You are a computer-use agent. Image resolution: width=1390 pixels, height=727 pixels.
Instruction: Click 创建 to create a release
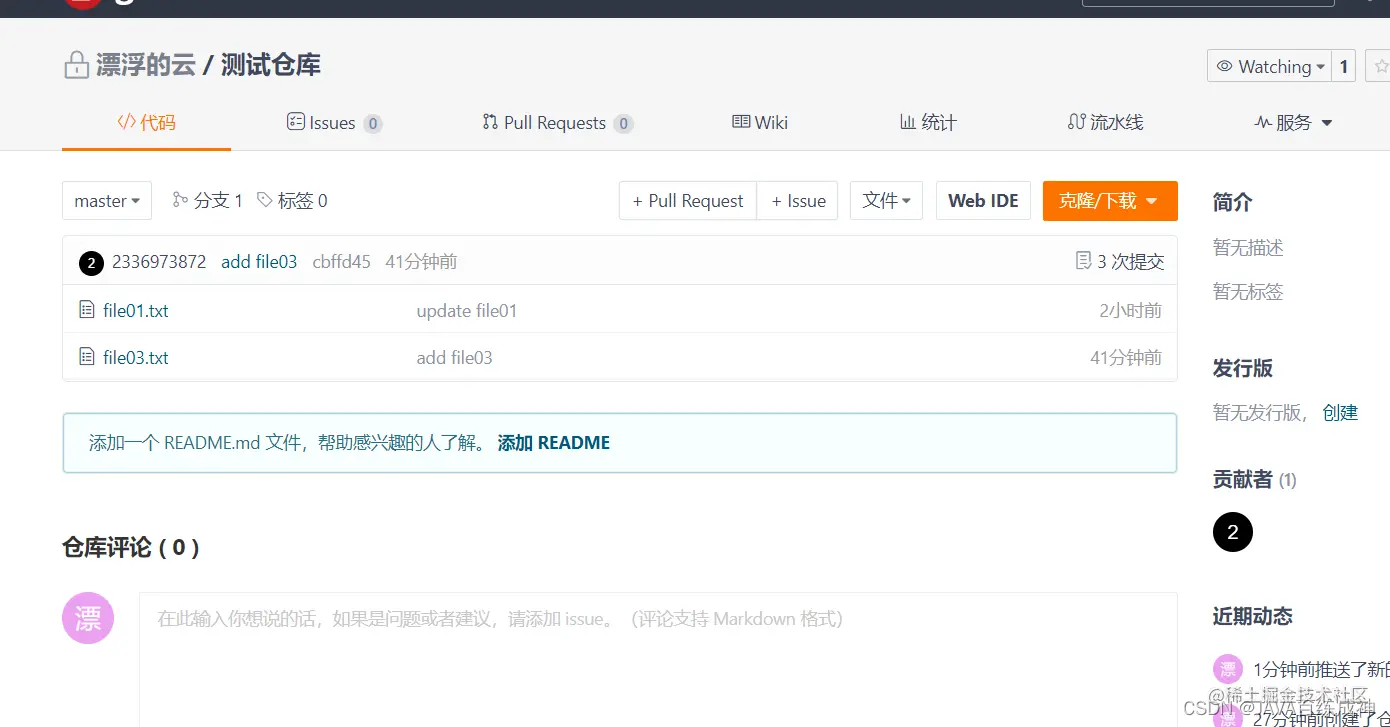(x=1340, y=413)
